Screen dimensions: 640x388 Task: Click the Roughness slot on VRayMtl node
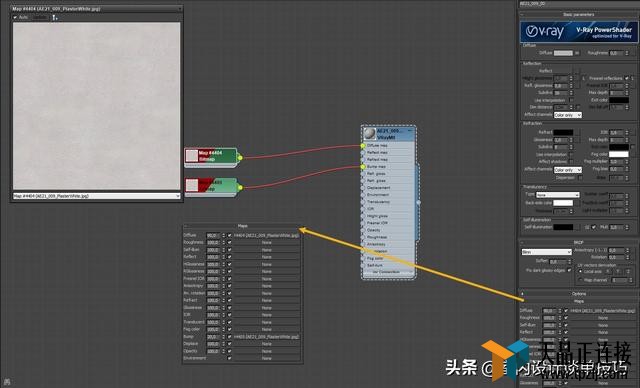[388, 237]
